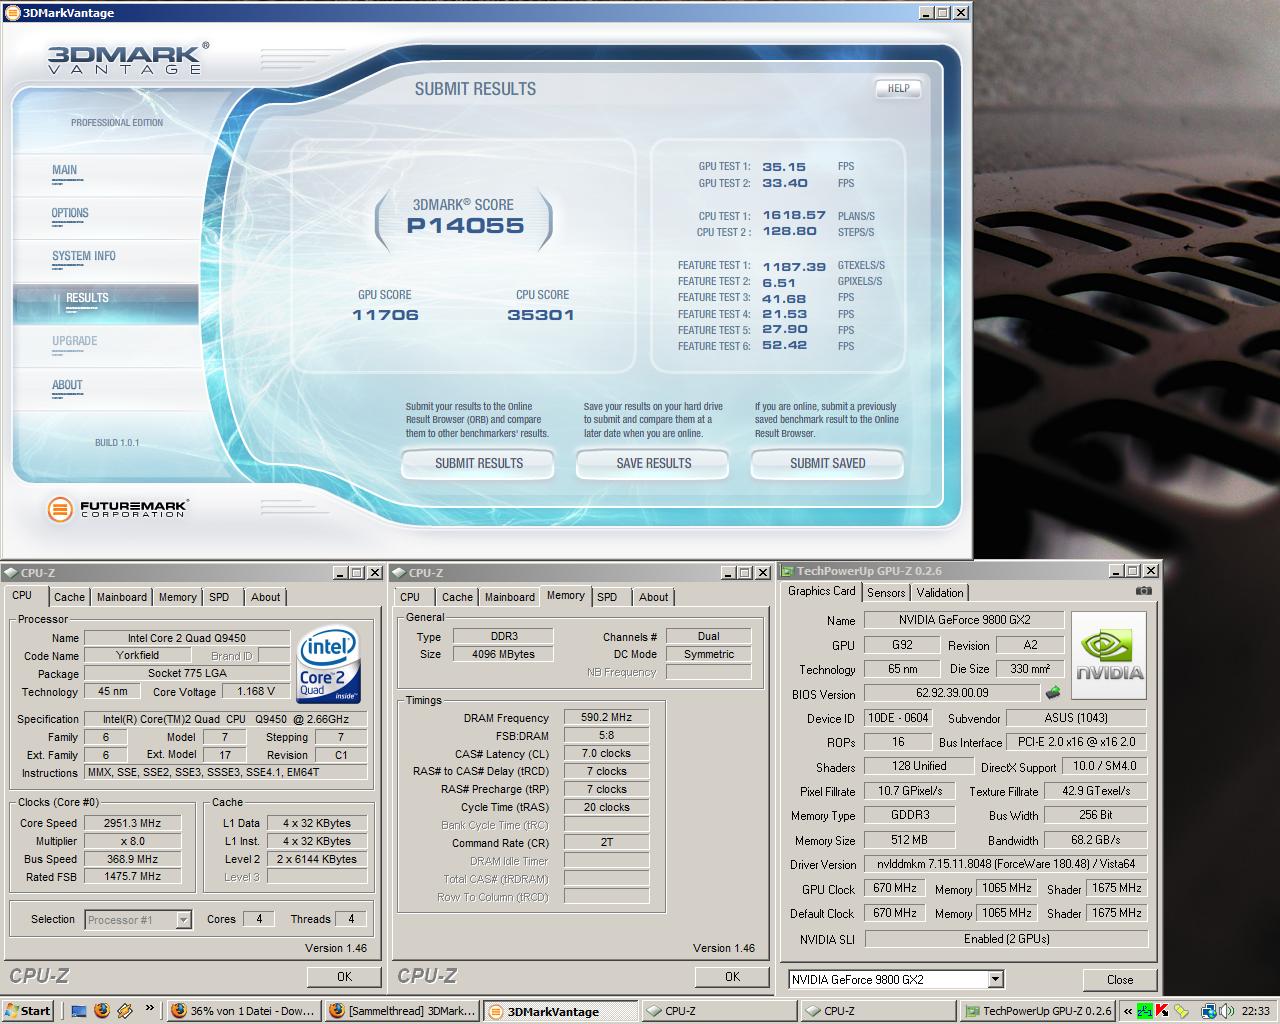Switch to Validation tab in GPU-Z
Viewport: 1280px width, 1024px height.
pyautogui.click(x=940, y=593)
